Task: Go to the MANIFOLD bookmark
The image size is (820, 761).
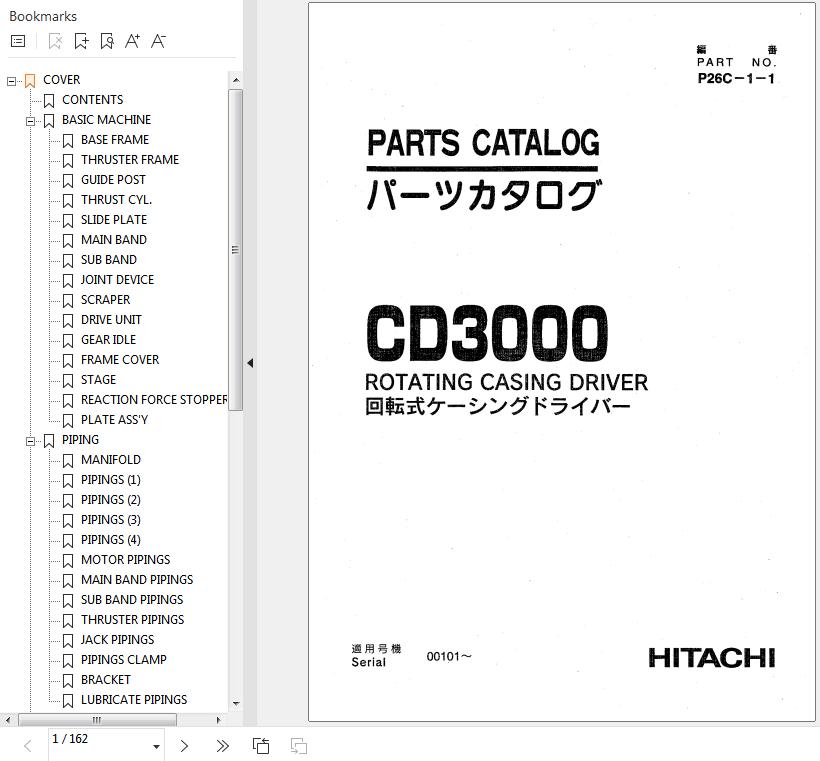Action: coord(110,460)
